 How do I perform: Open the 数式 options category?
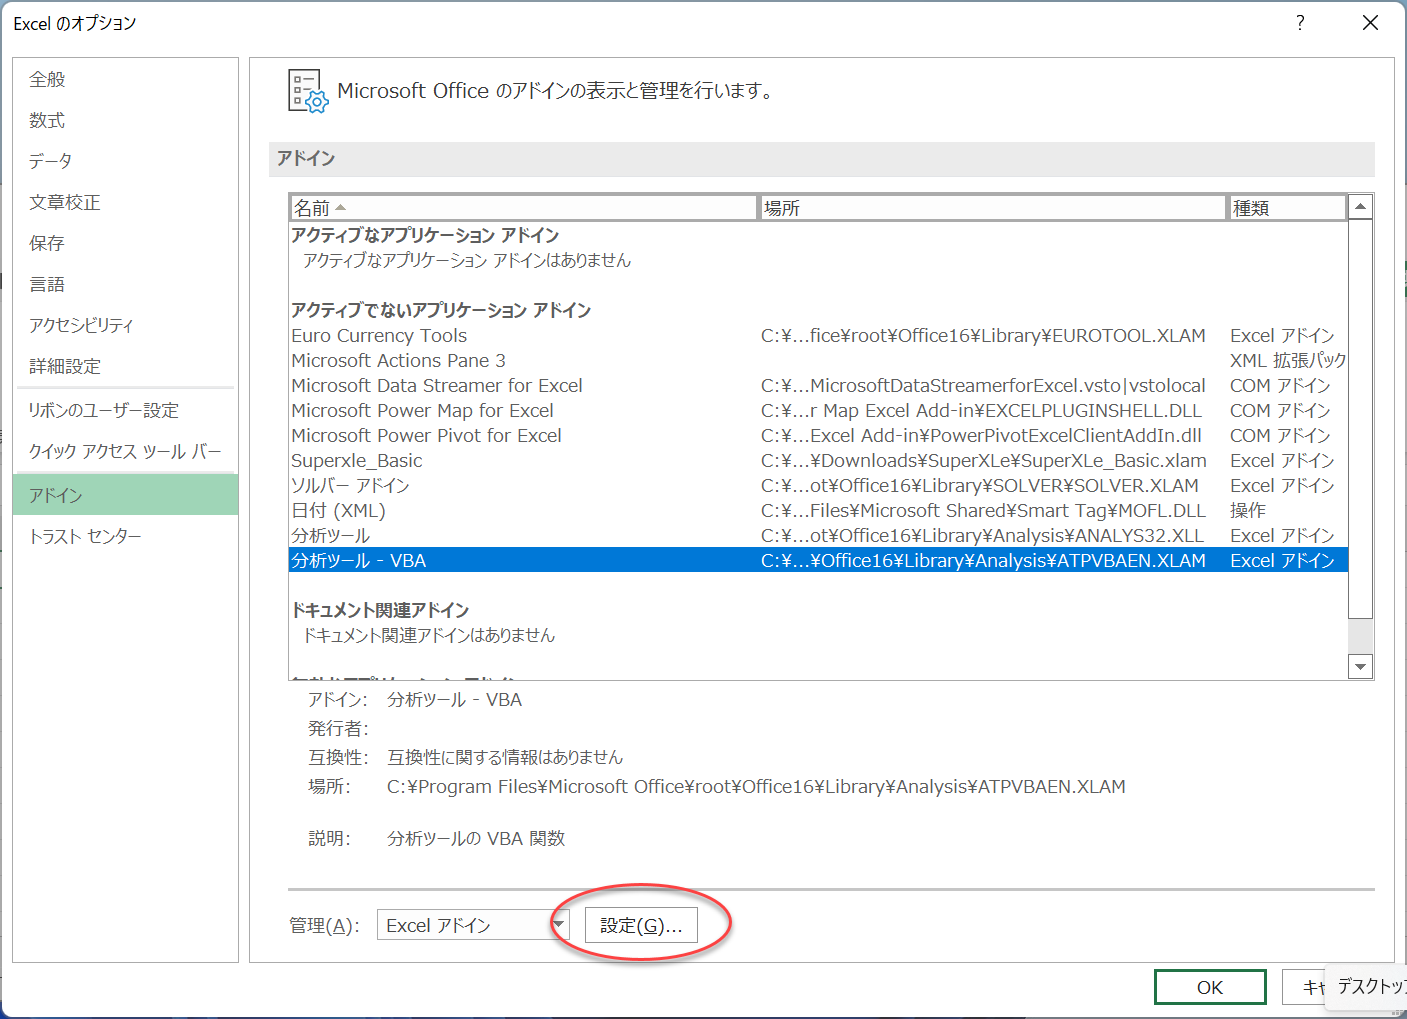125,120
